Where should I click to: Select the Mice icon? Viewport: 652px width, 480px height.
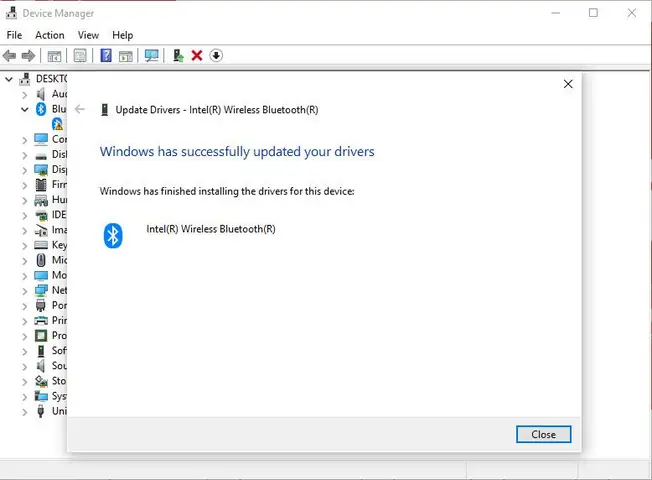[41, 260]
